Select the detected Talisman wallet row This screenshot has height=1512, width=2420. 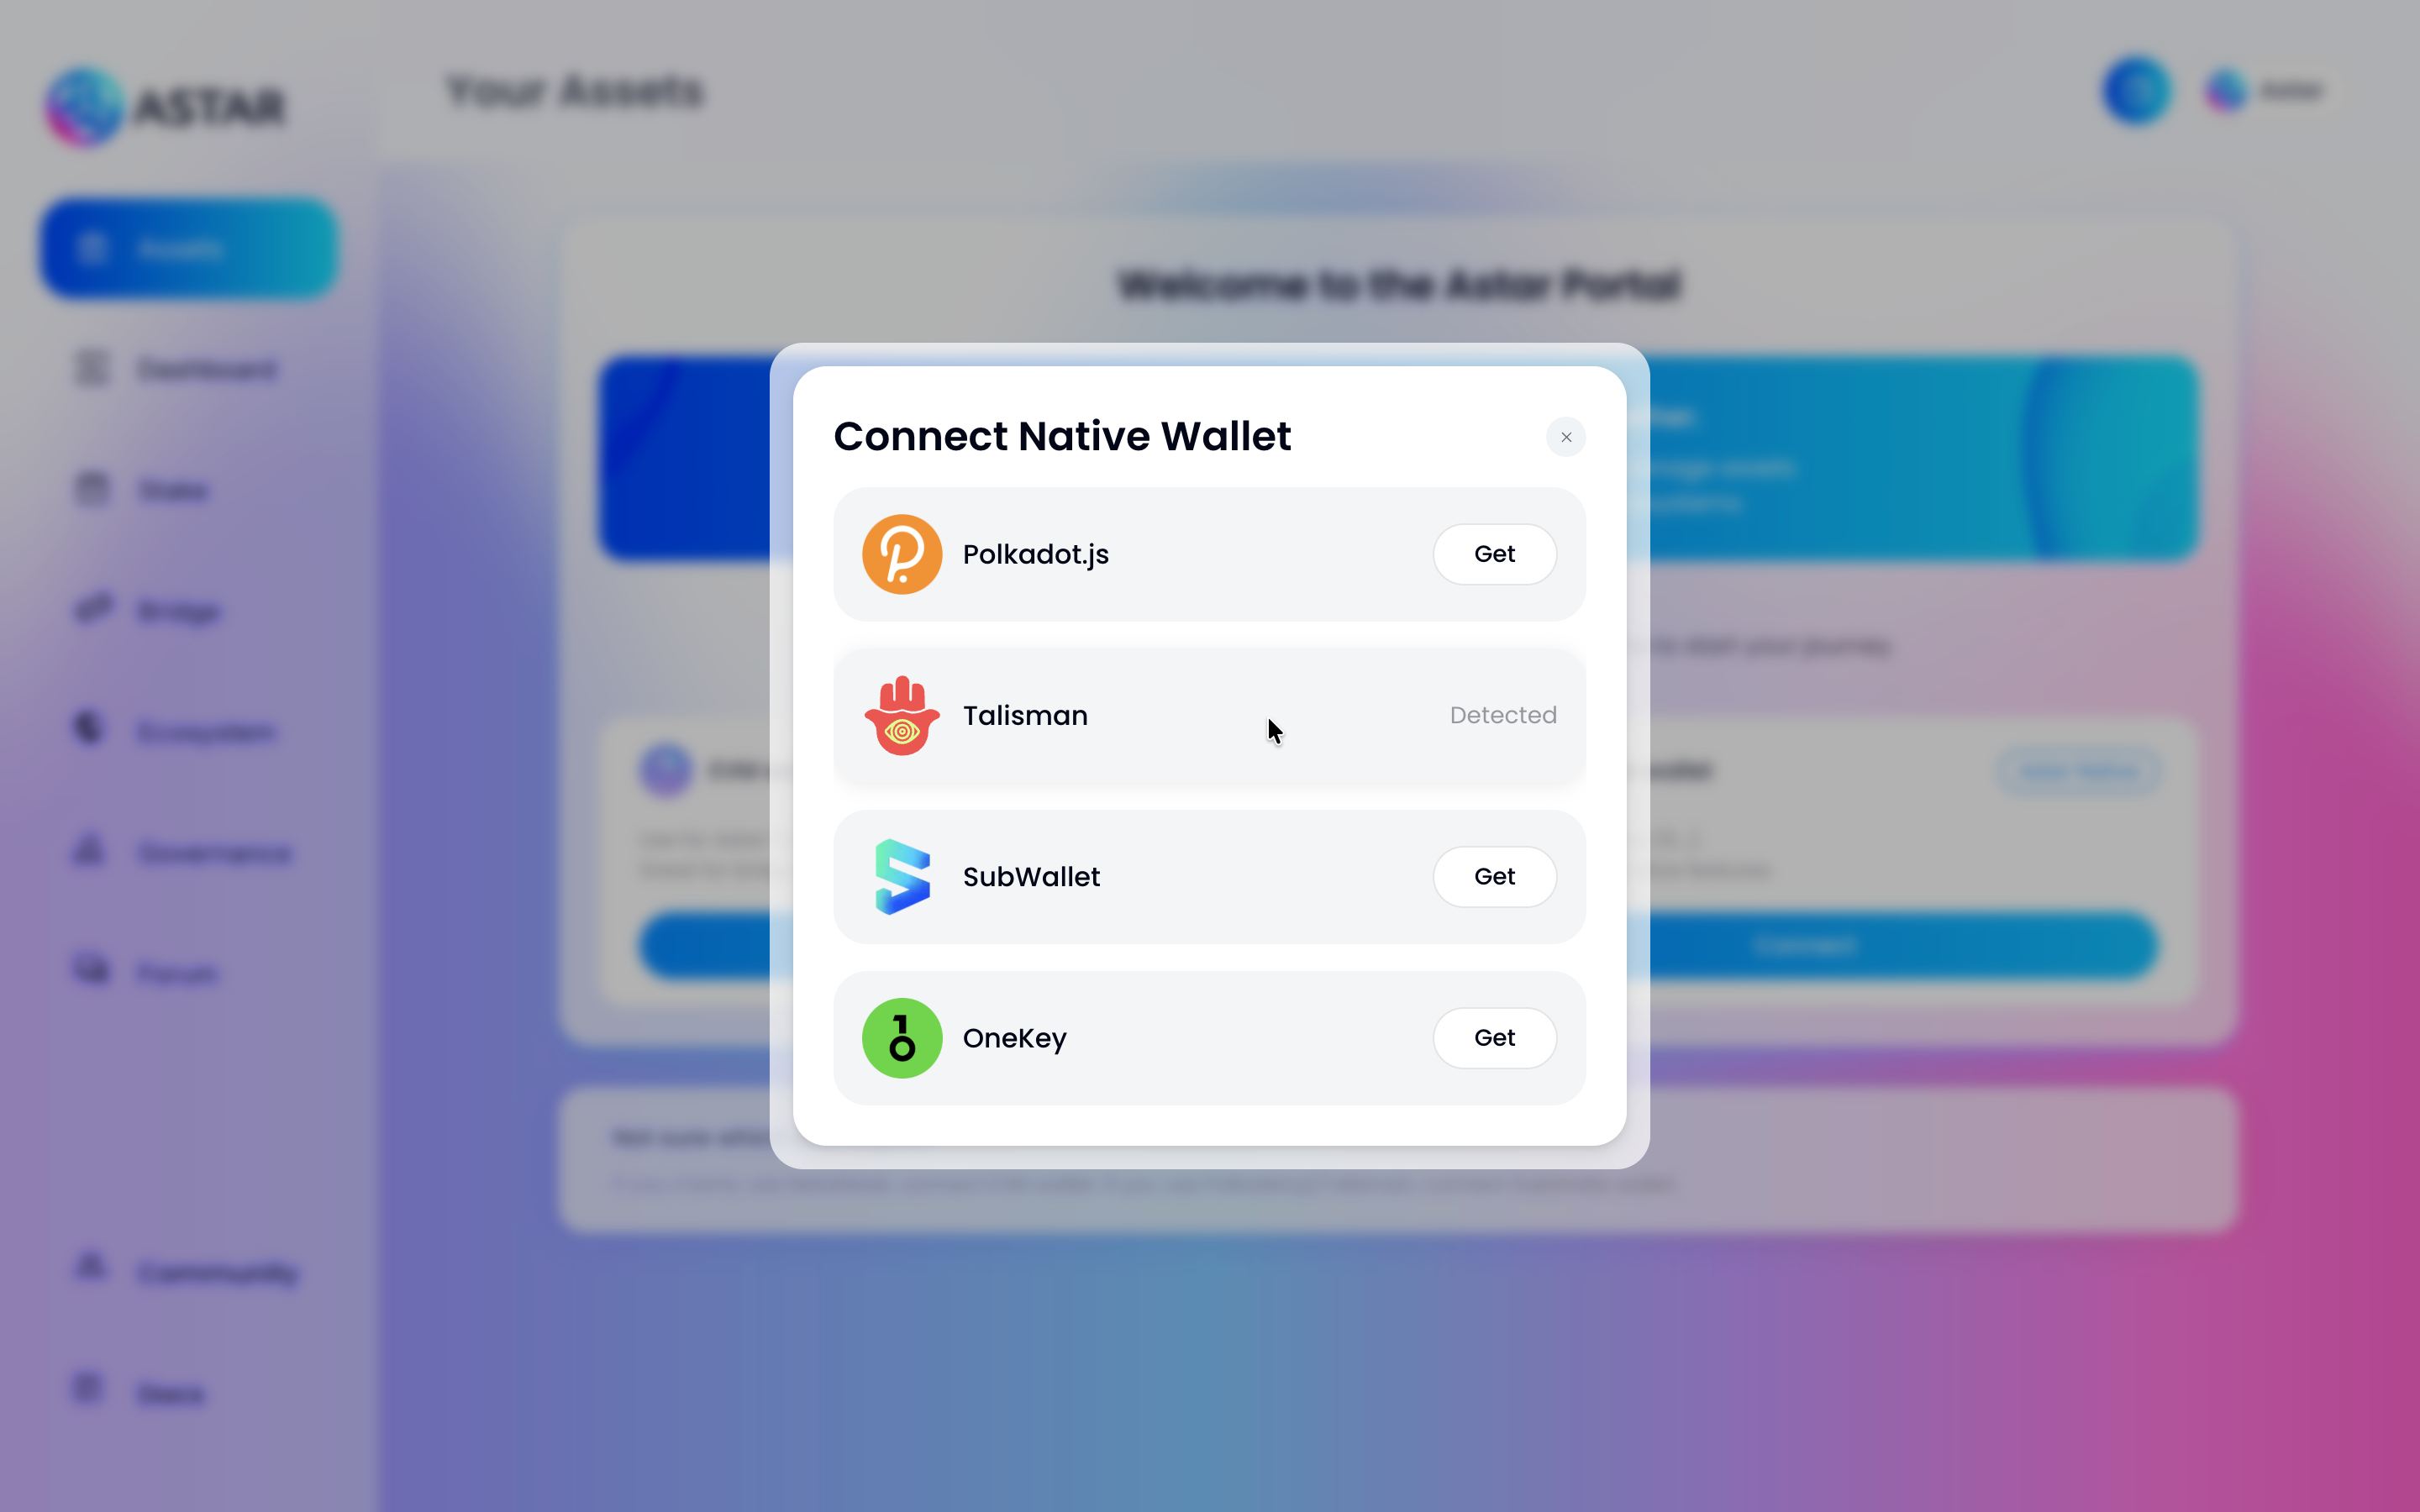[1209, 716]
